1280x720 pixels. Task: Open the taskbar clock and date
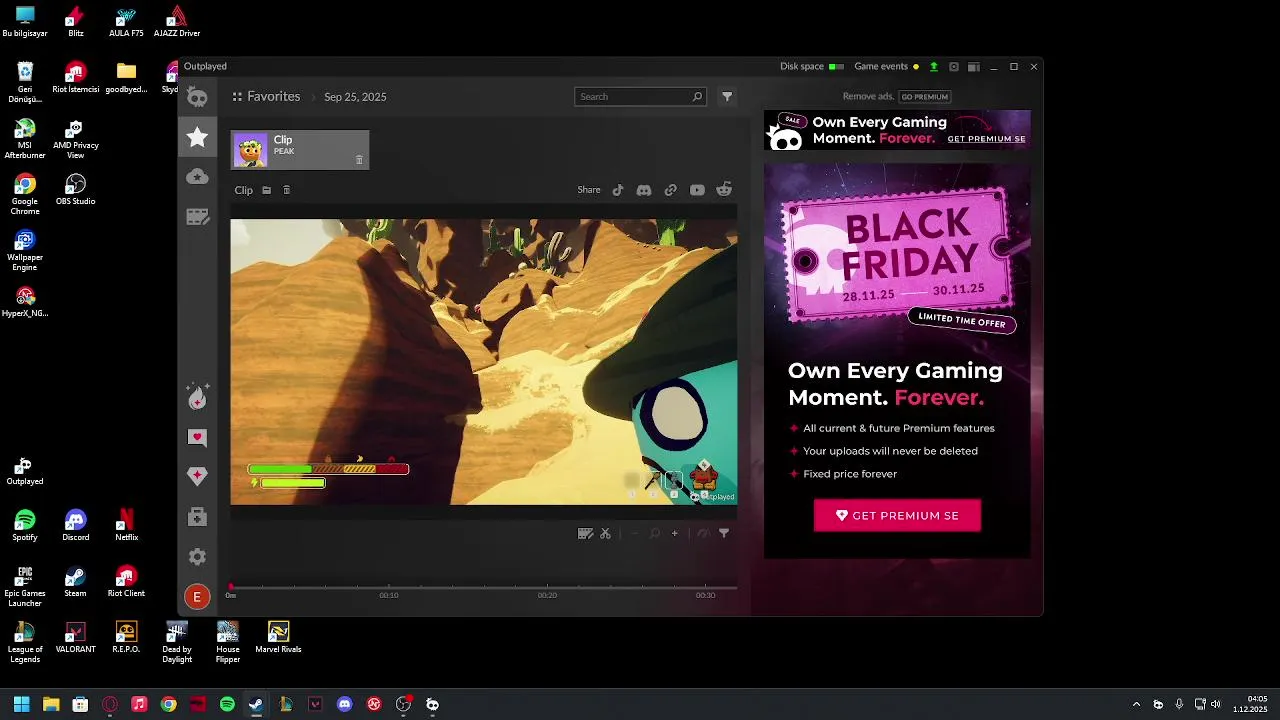coord(1251,704)
